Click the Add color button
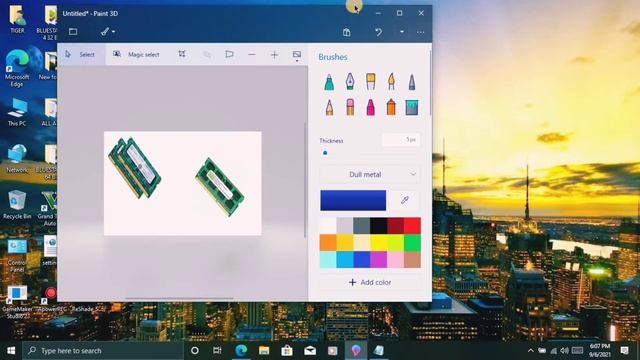Image resolution: width=640 pixels, height=360 pixels. click(370, 282)
